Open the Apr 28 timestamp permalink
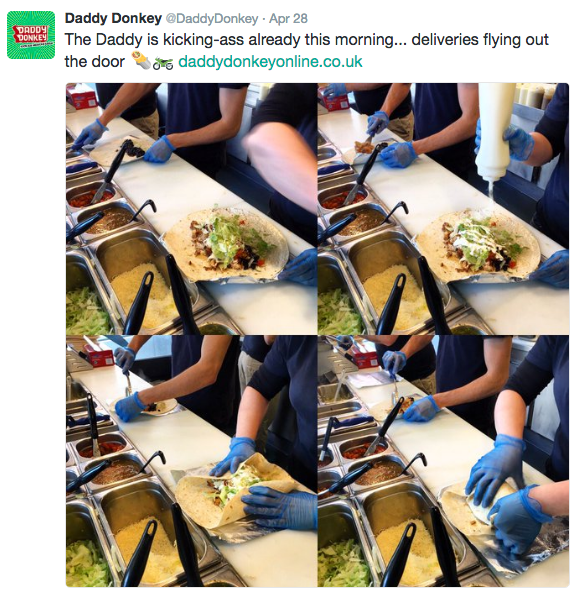This screenshot has height=600, width=578. pos(288,18)
